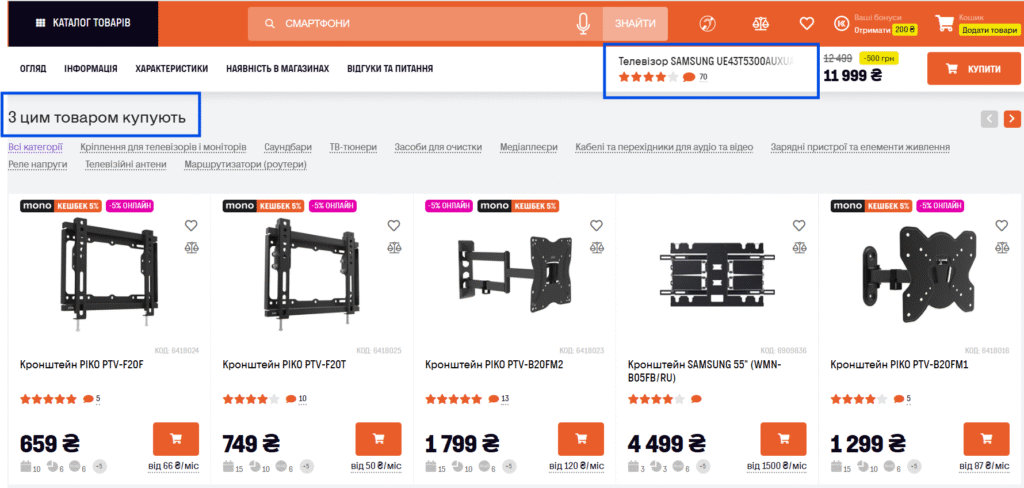Open the shopping cart icon in header
The image size is (1024, 488).
tap(943, 23)
